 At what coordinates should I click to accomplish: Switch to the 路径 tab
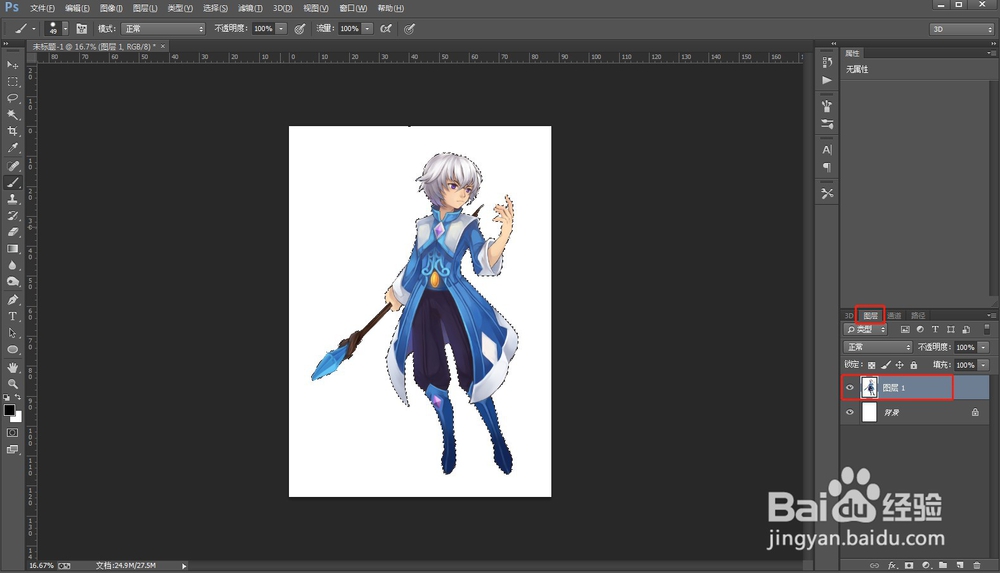pyautogui.click(x=918, y=315)
